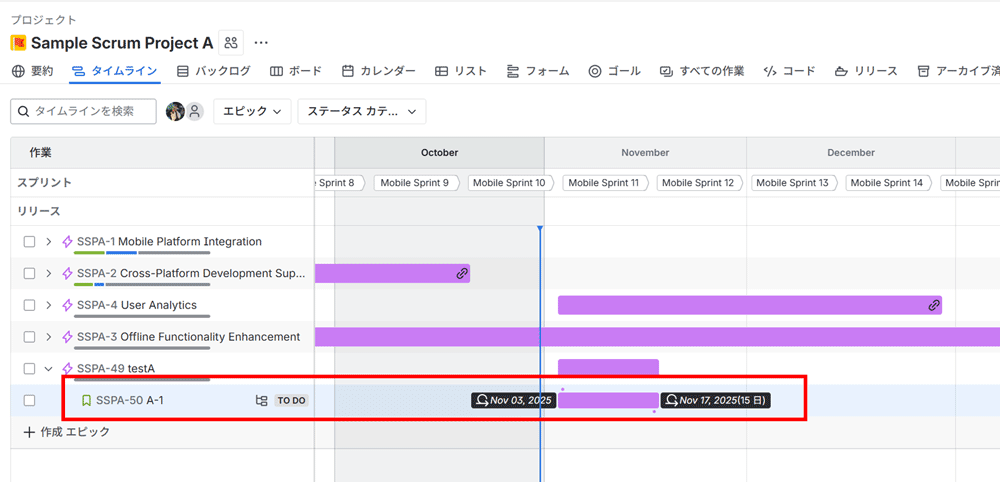1000x482 pixels.
Task: Open the ステータス カテ... filter dropdown
Action: click(x=362, y=112)
